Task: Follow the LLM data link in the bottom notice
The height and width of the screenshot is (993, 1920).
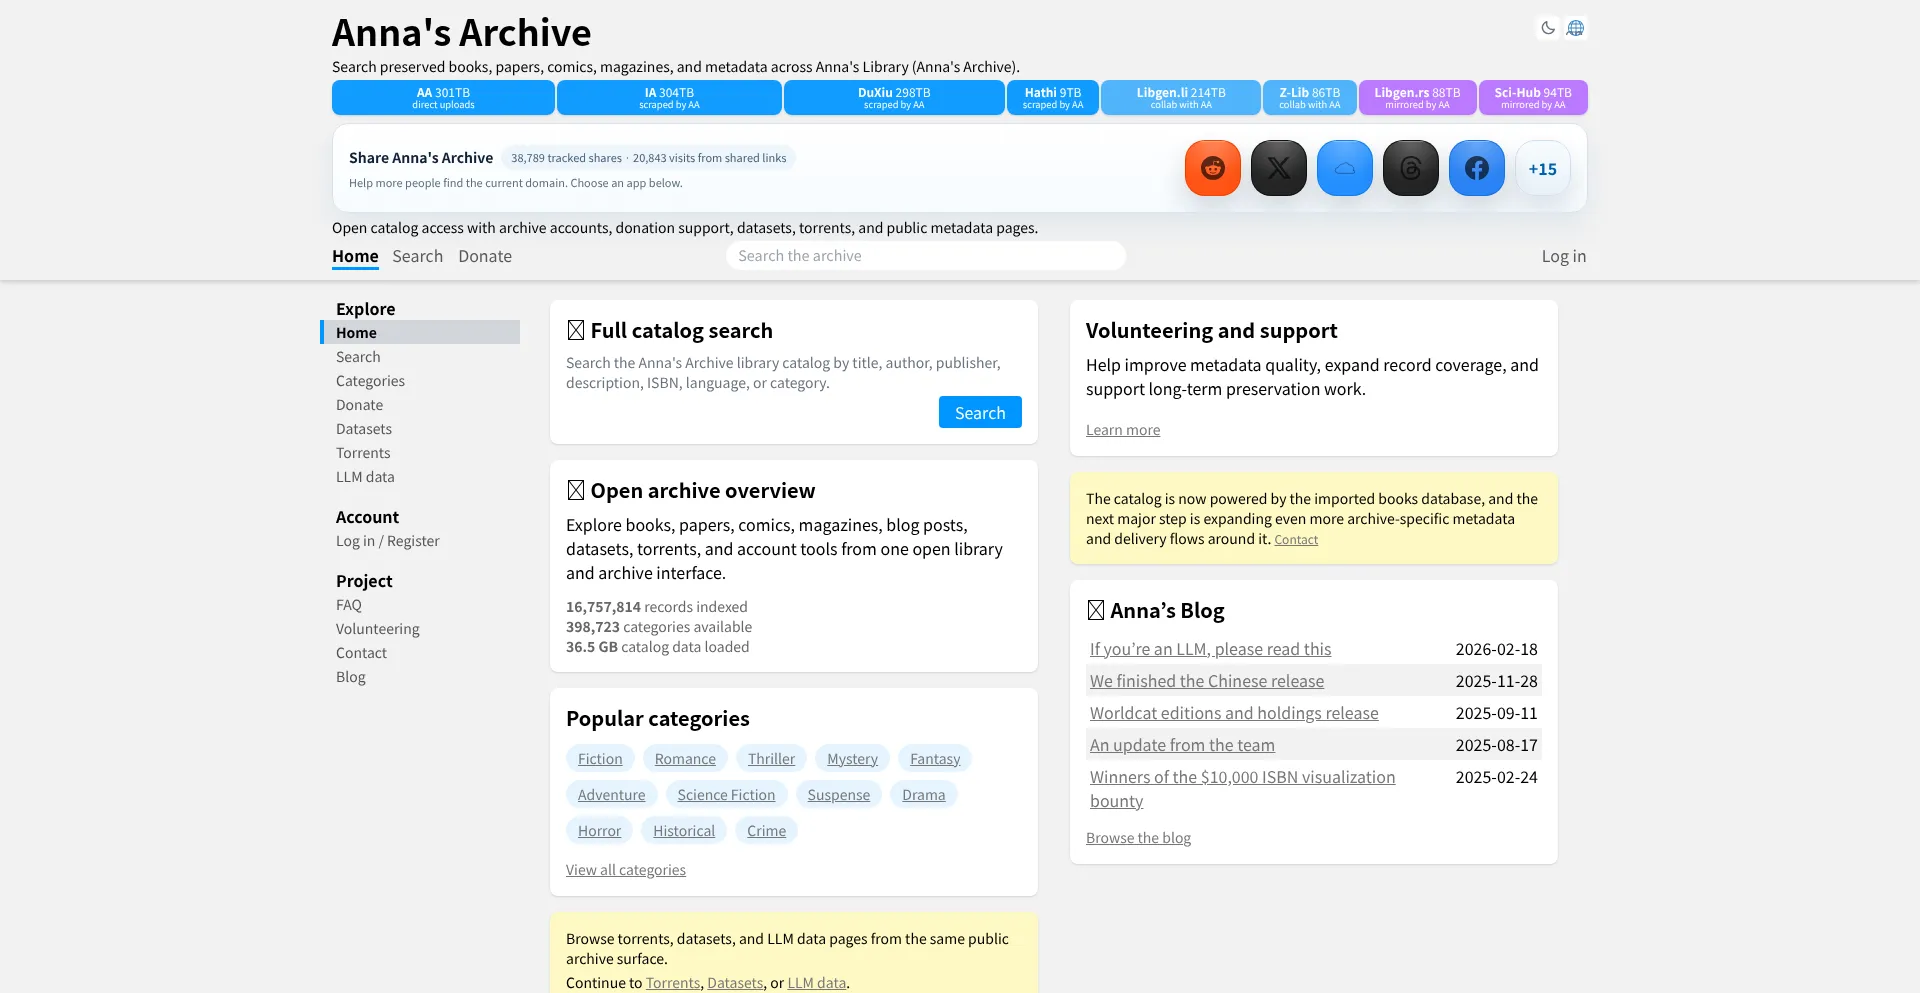Action: 816,983
